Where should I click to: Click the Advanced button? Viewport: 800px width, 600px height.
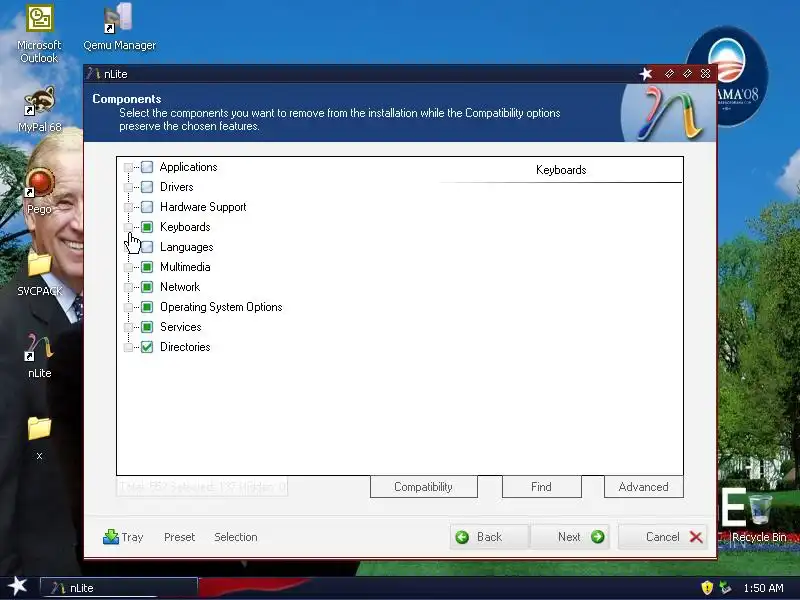click(643, 487)
